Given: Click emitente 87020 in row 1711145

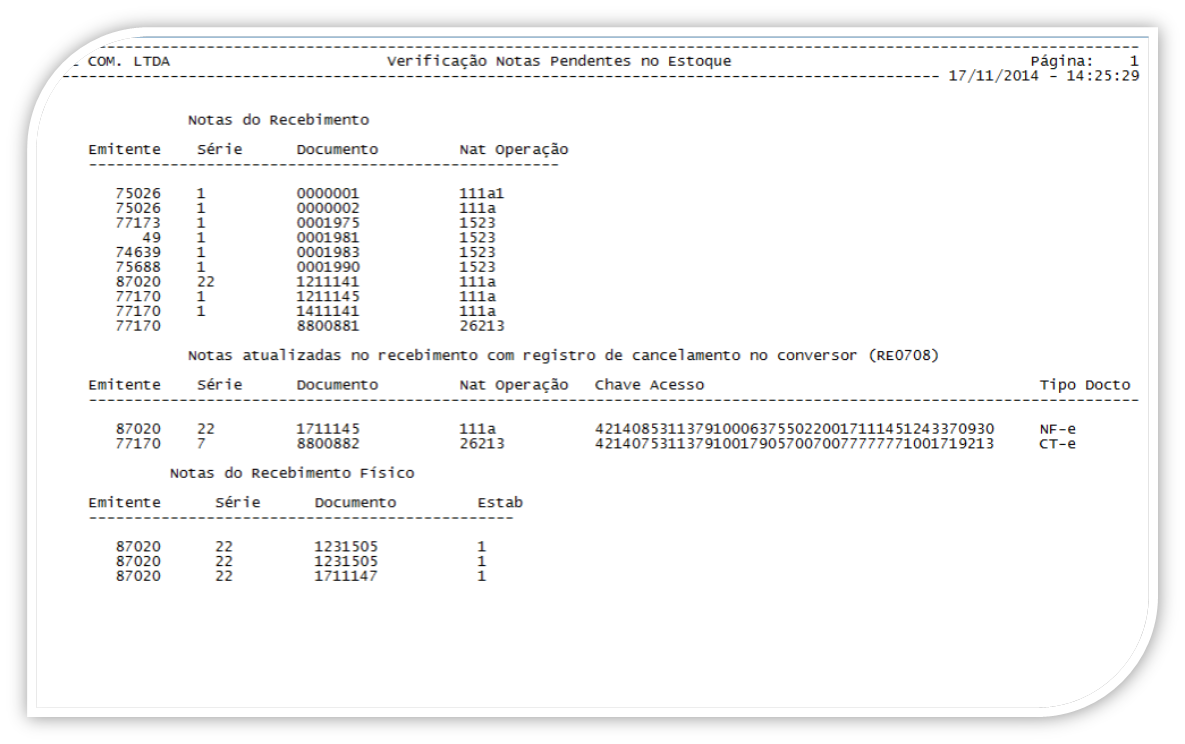Looking at the screenshot, I should click(138, 429).
